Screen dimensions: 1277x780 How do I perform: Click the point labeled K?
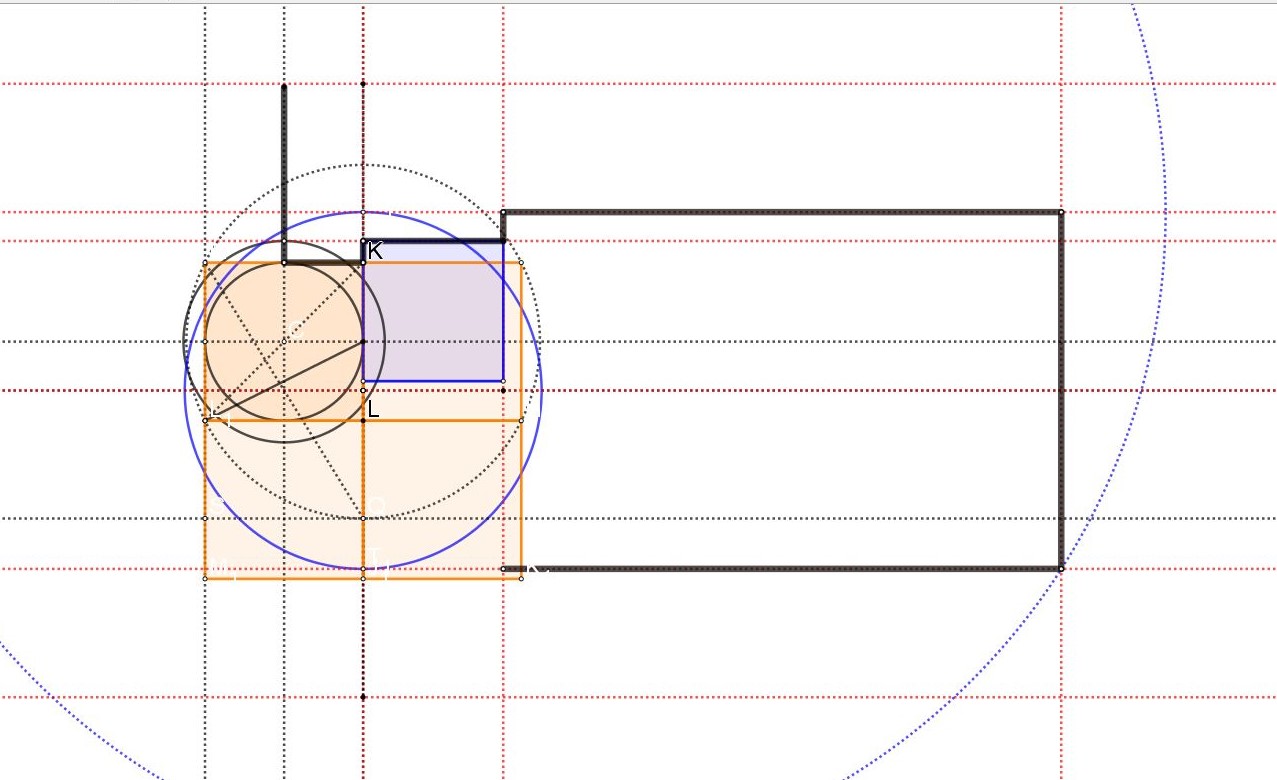(x=363, y=241)
